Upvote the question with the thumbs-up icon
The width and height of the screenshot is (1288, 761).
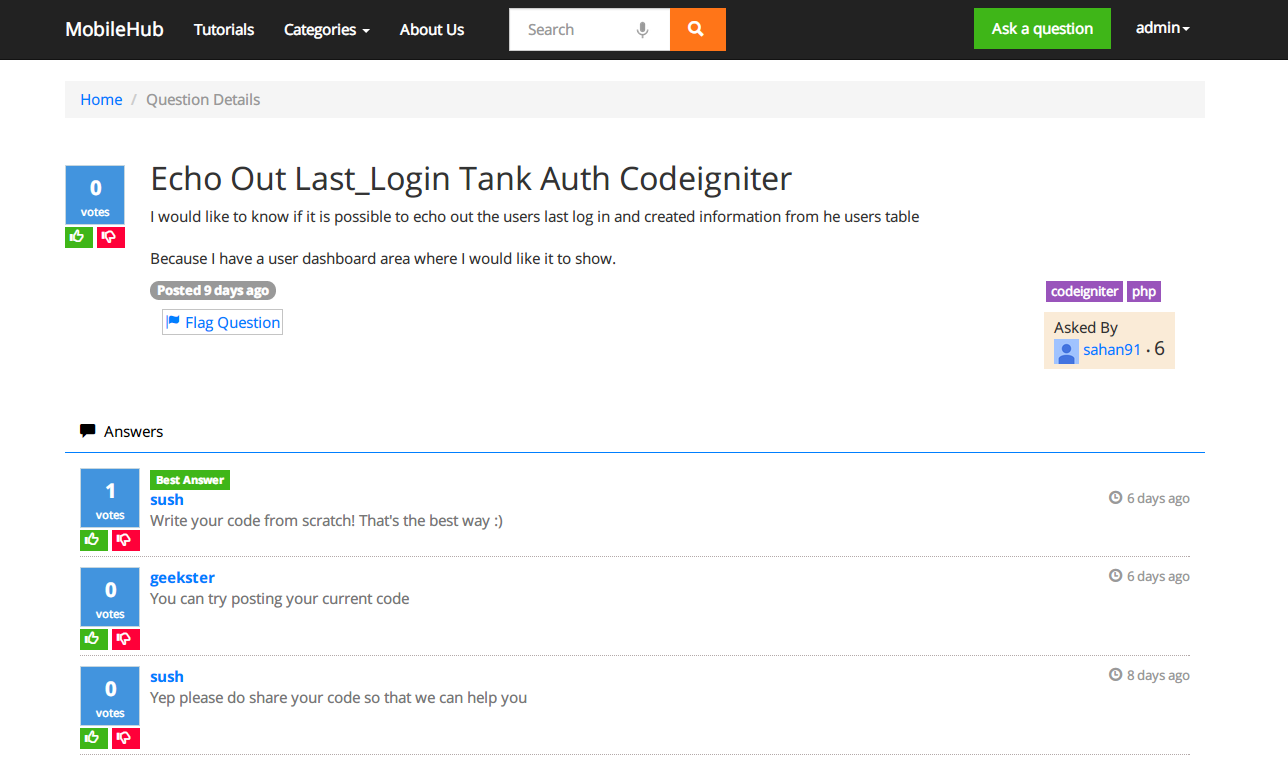tap(79, 237)
